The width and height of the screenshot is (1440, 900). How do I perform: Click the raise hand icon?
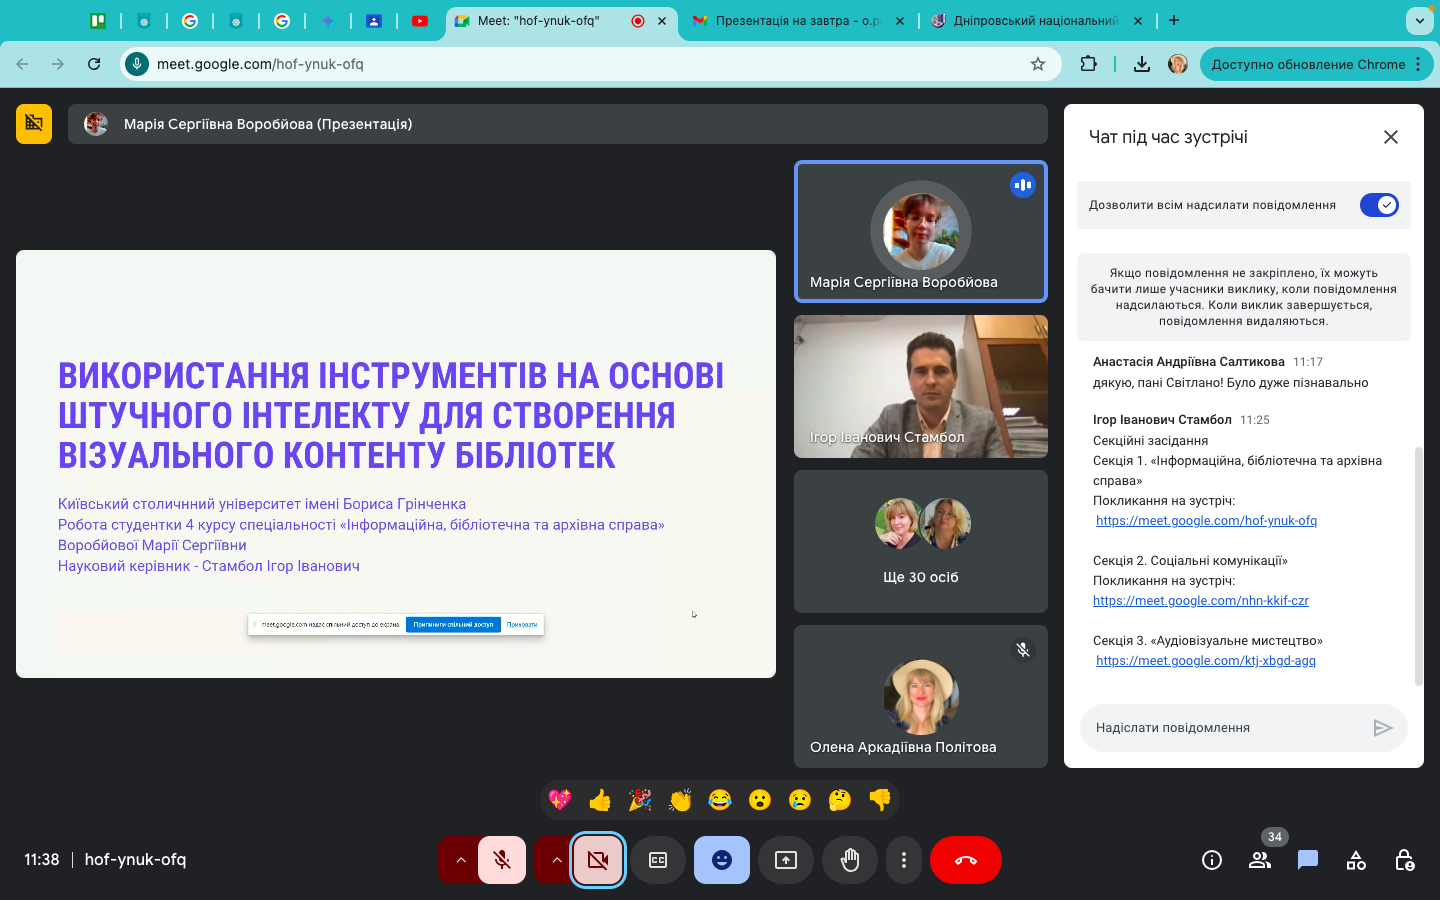[x=850, y=860]
